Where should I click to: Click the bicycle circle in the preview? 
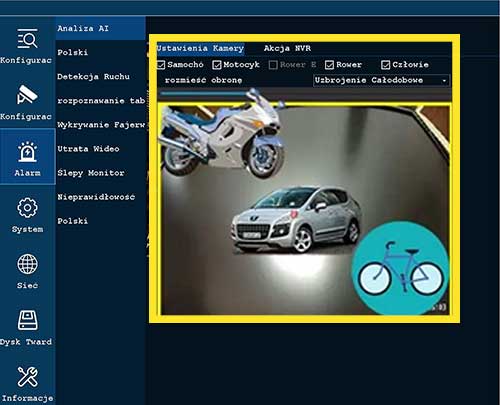click(400, 267)
